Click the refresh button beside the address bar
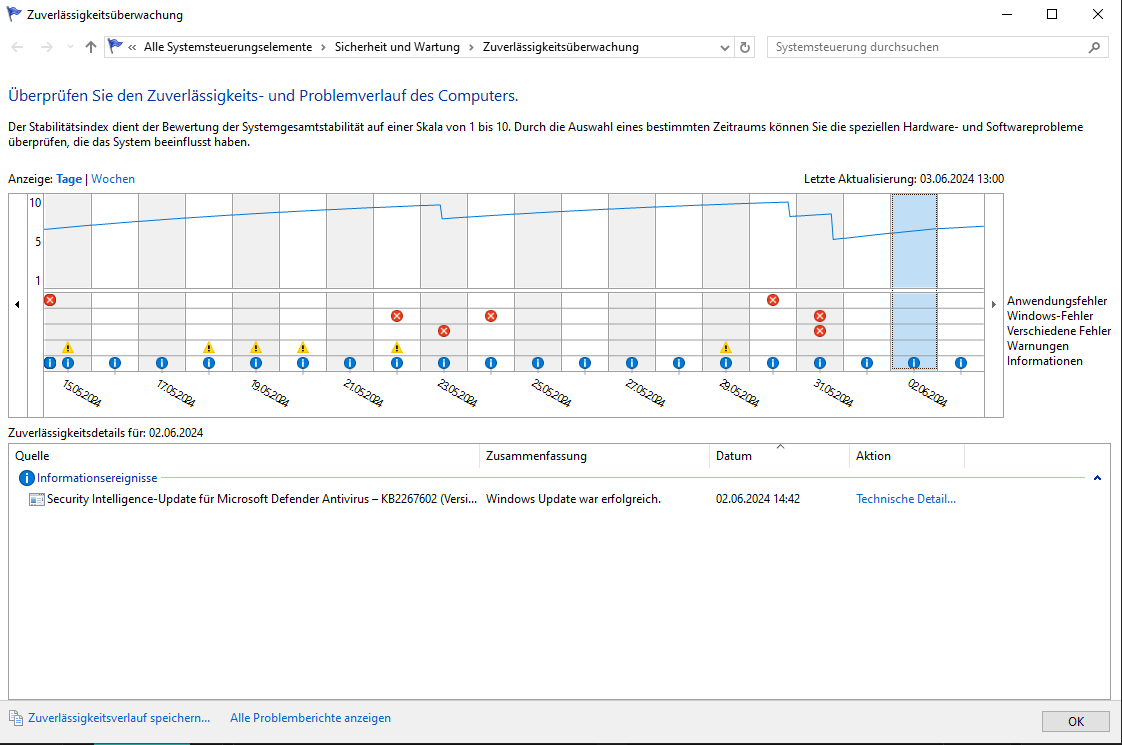This screenshot has height=745, width=1122. pos(745,47)
